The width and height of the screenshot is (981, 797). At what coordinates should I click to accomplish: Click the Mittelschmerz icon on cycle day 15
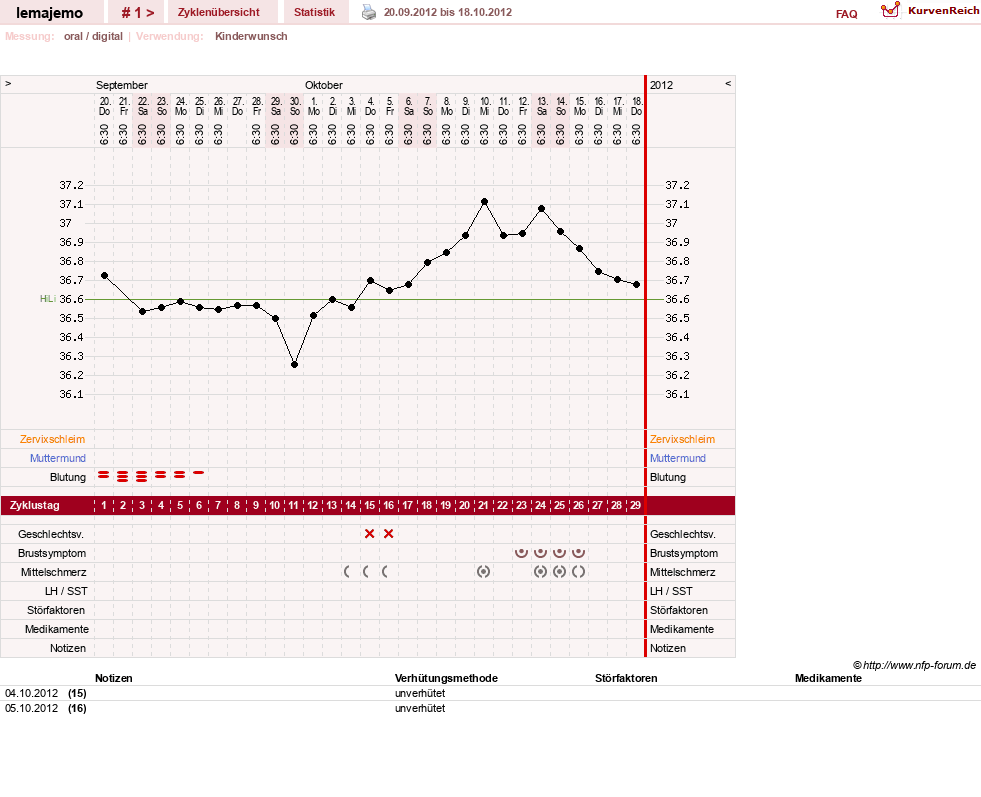coord(366,571)
